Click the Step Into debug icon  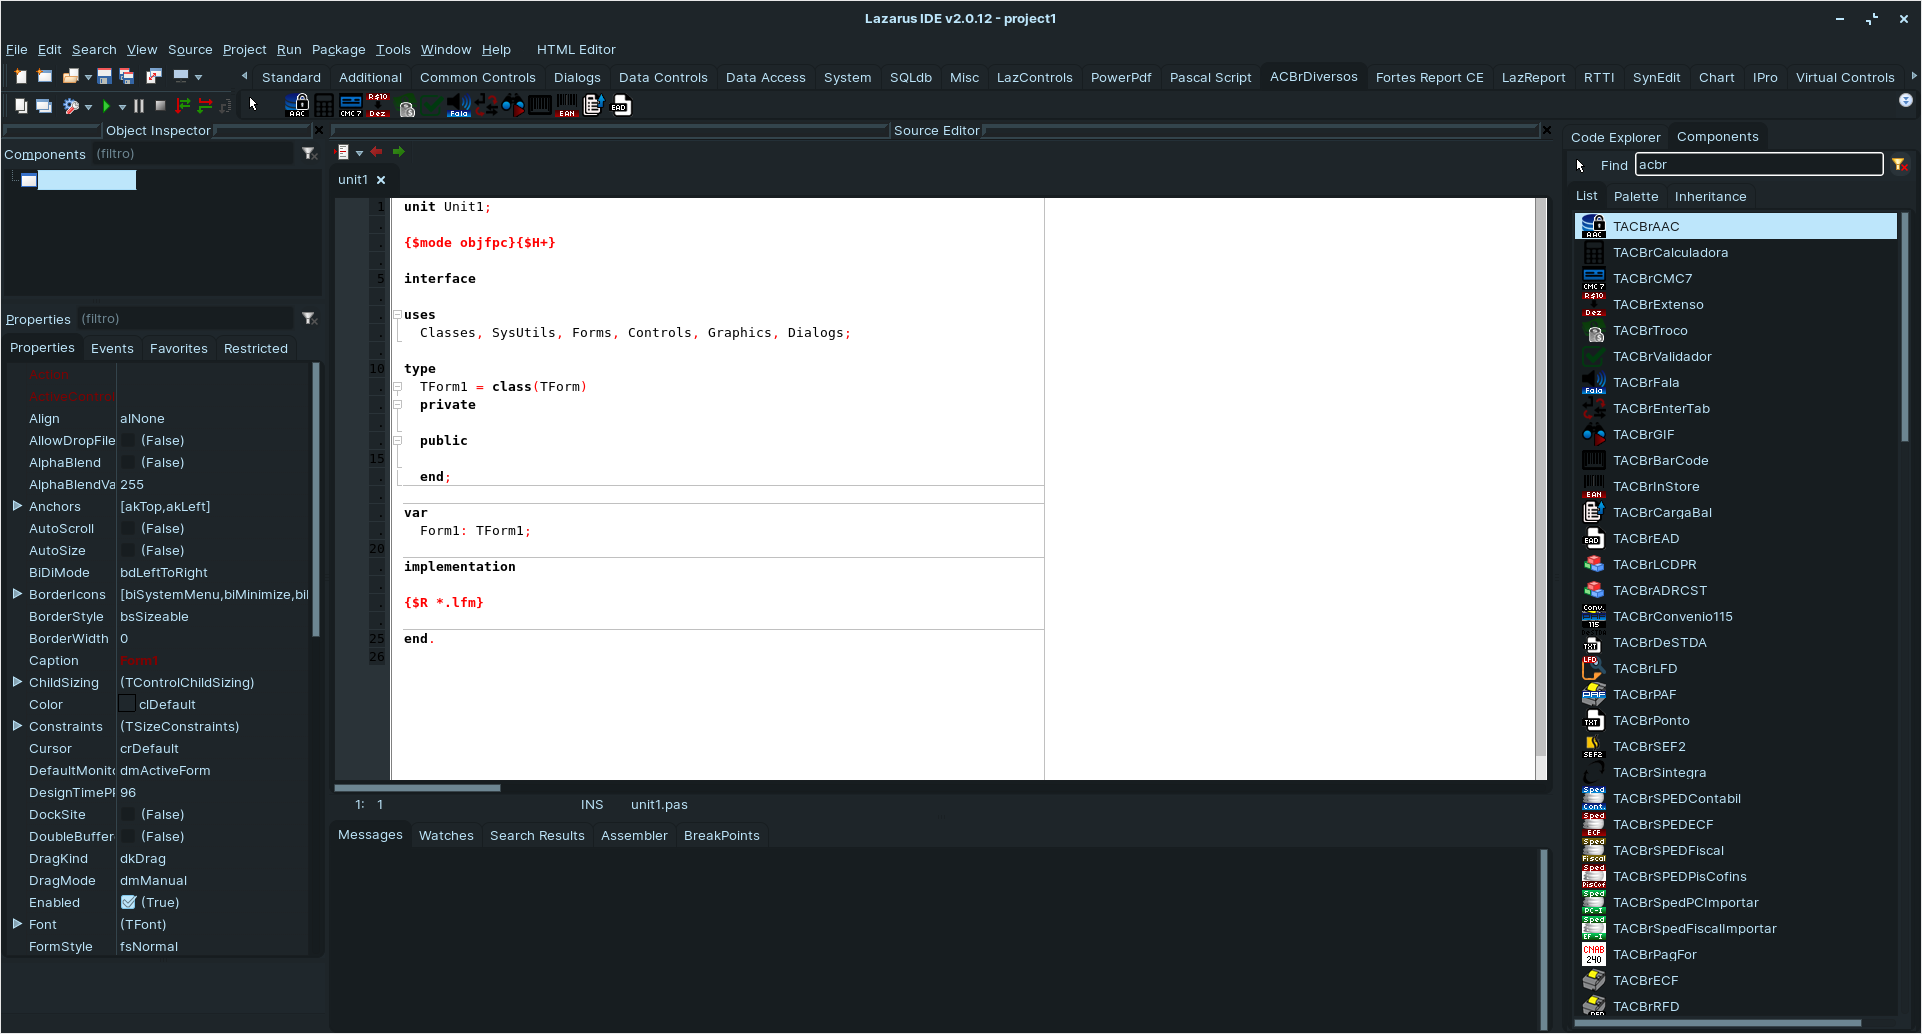click(183, 105)
